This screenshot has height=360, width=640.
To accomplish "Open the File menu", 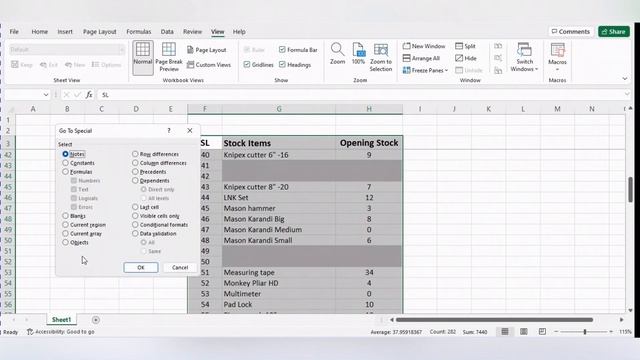I will [14, 31].
